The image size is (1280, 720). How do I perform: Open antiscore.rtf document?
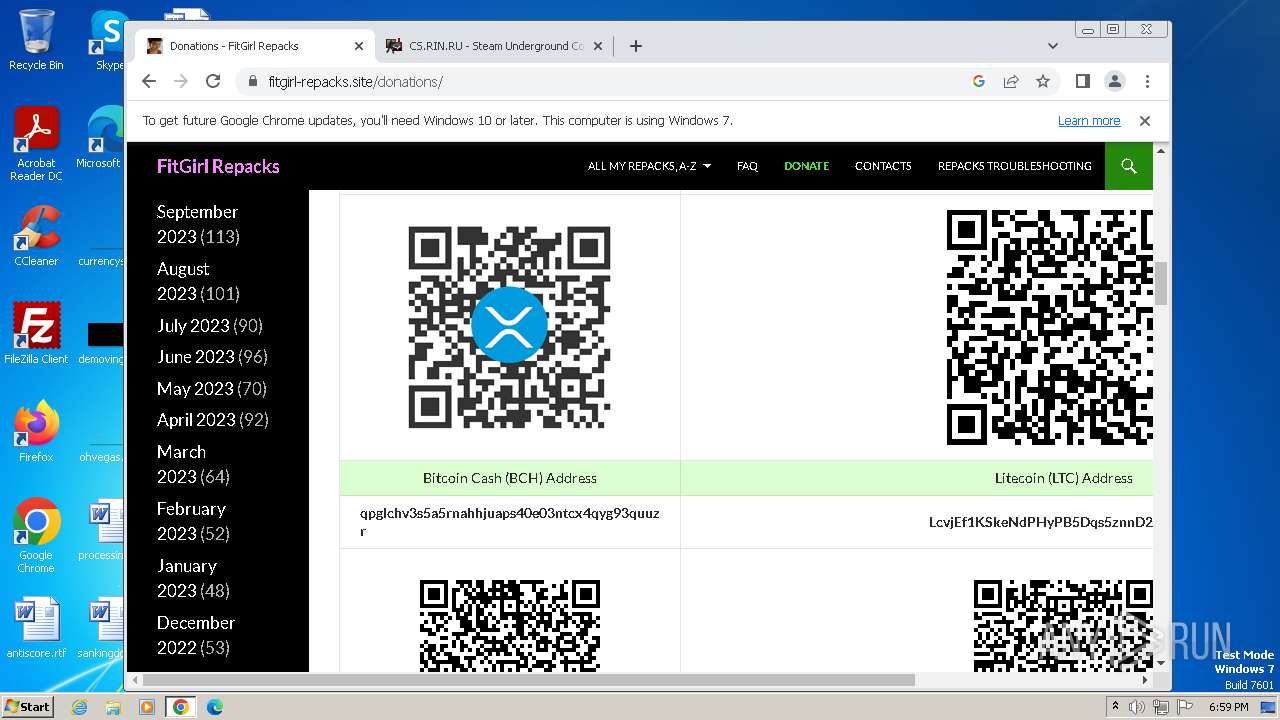(36, 628)
